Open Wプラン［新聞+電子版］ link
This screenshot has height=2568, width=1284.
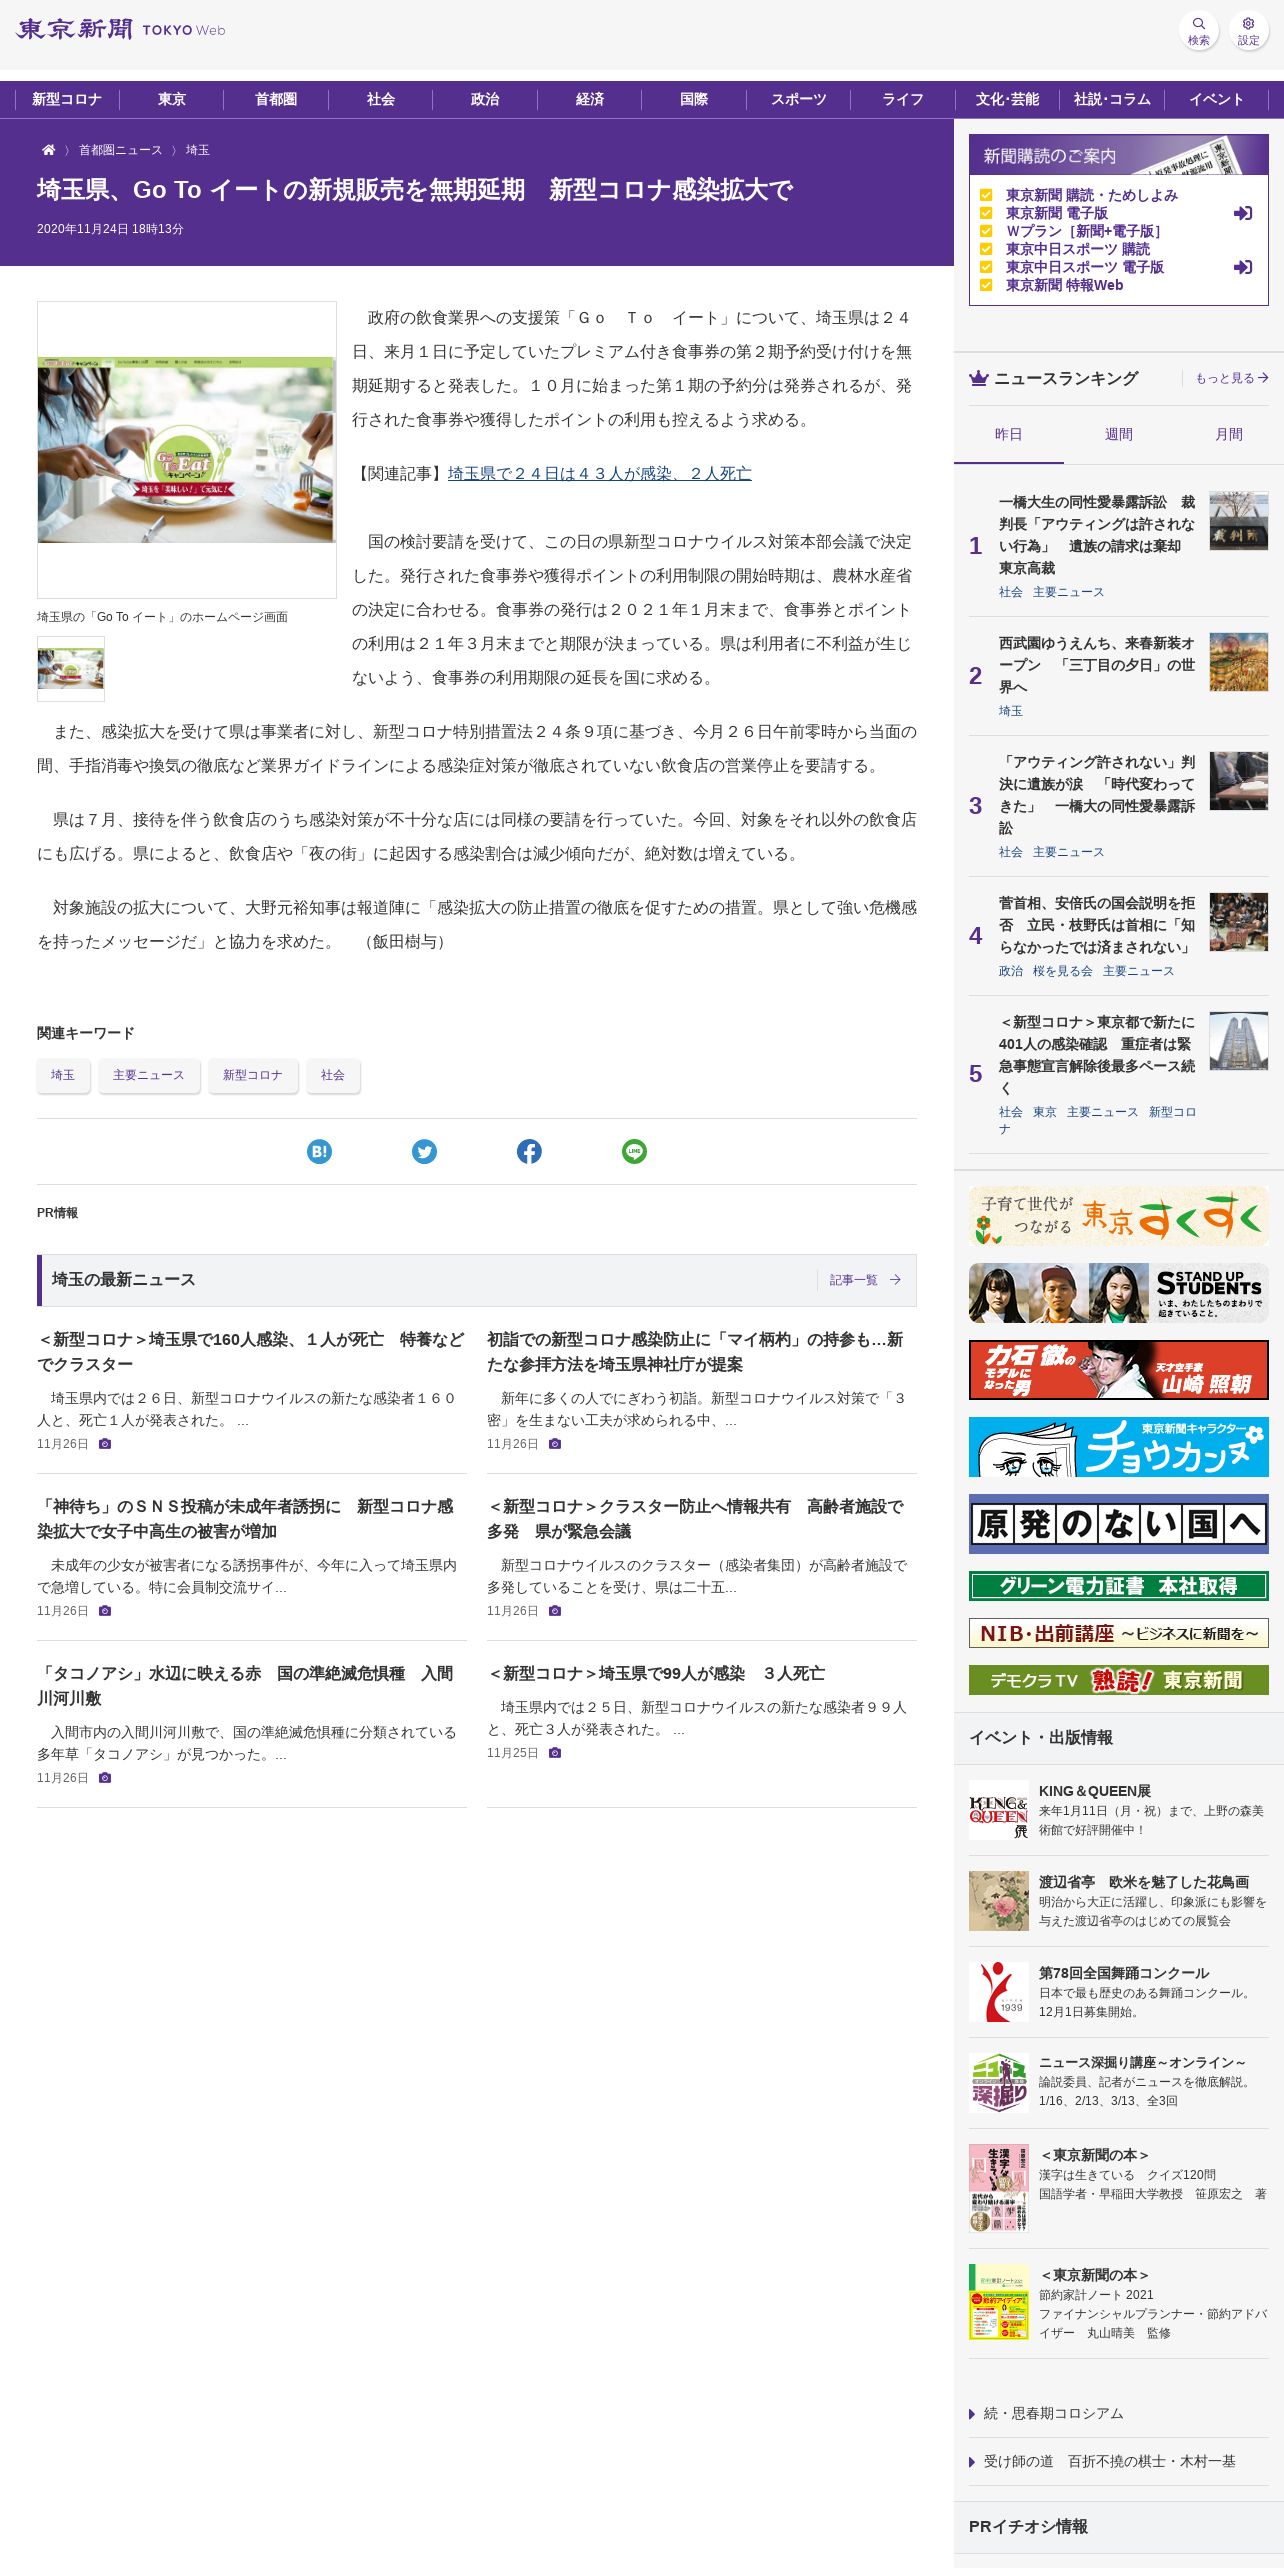1082,231
